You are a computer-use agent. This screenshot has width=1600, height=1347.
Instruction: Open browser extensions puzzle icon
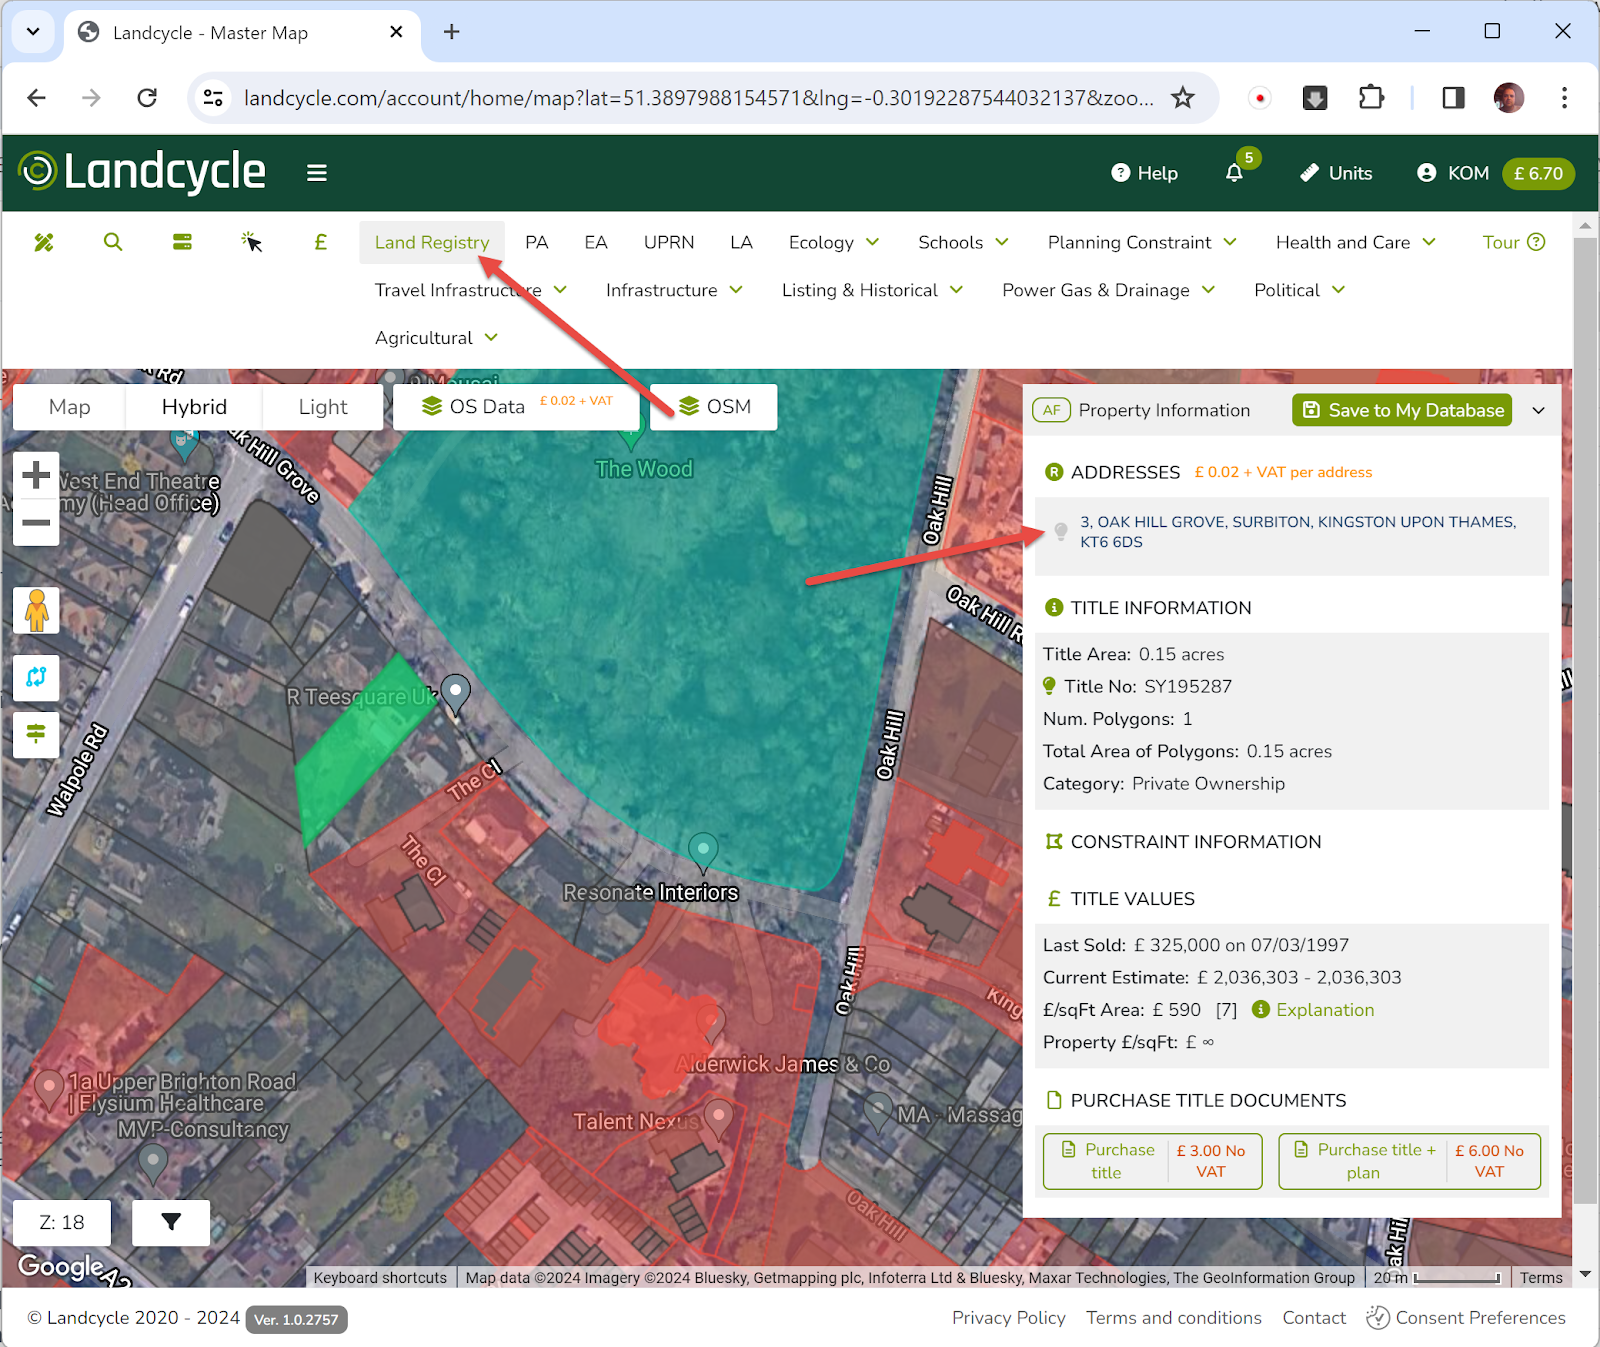[x=1371, y=98]
